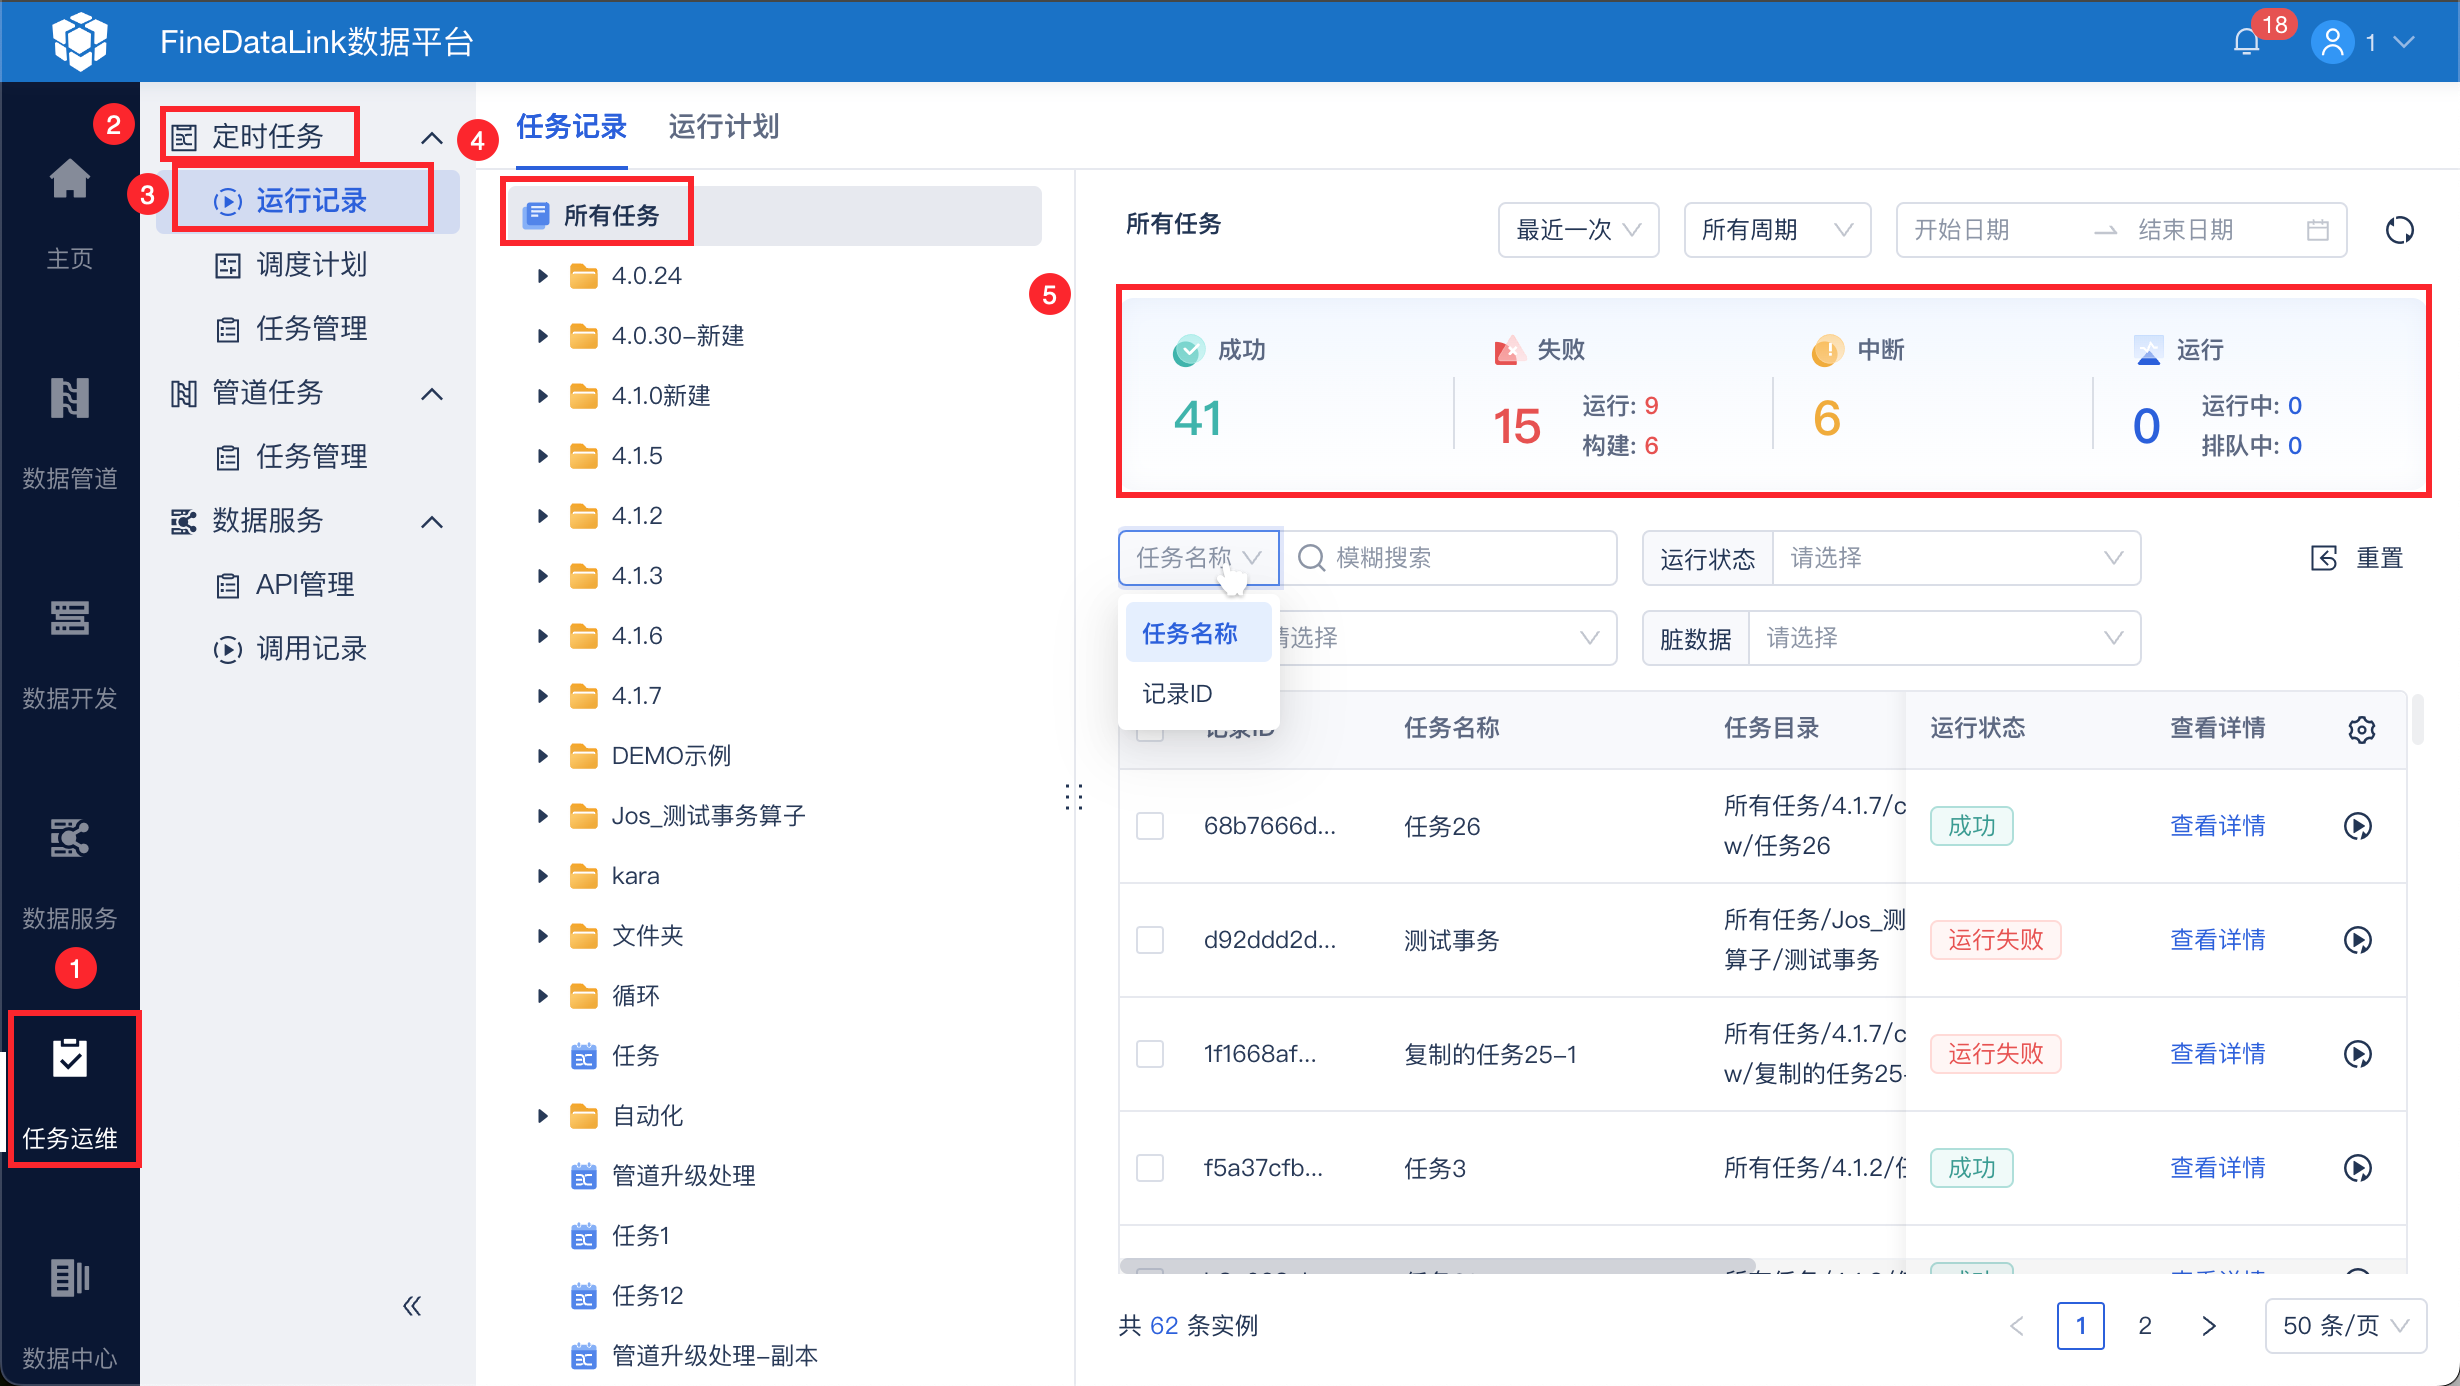2460x1386 pixels.
Task: Click the refresh icon beside date range
Action: point(2399,230)
